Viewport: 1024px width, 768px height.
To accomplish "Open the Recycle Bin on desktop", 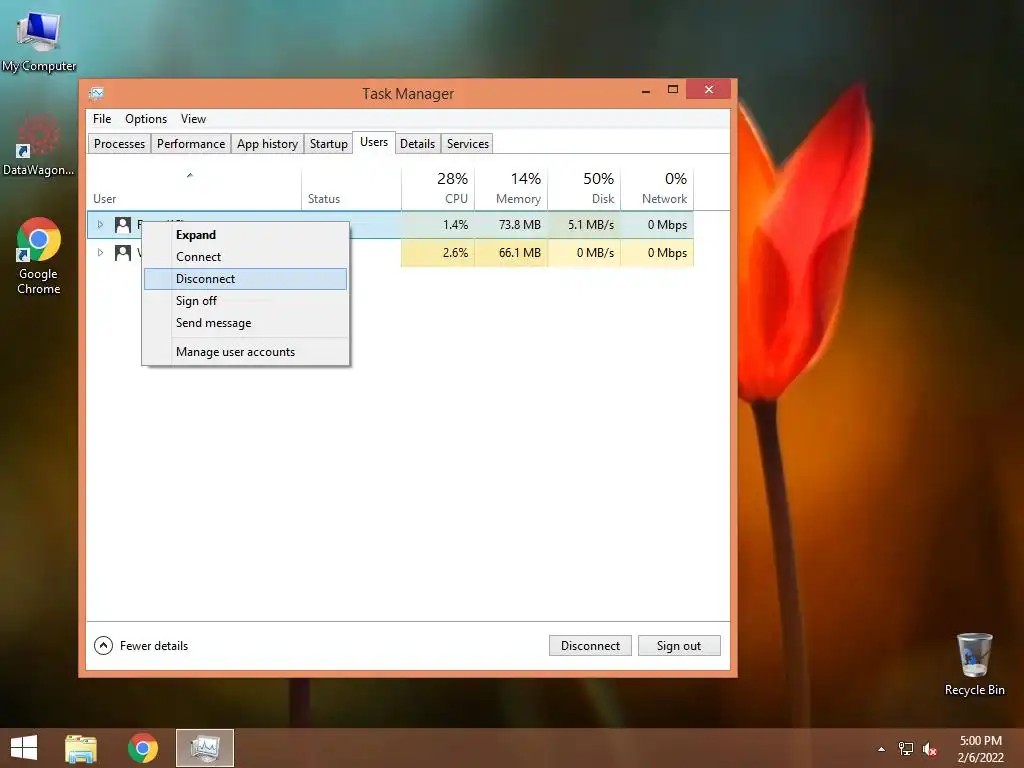I will click(974, 664).
